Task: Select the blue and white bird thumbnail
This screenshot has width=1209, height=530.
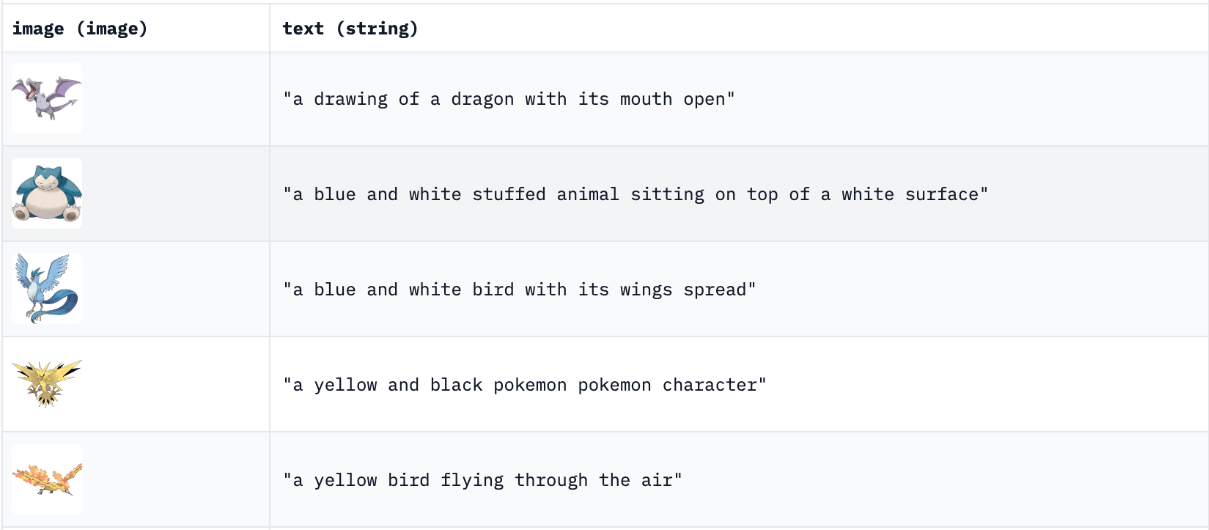Action: pyautogui.click(x=47, y=289)
